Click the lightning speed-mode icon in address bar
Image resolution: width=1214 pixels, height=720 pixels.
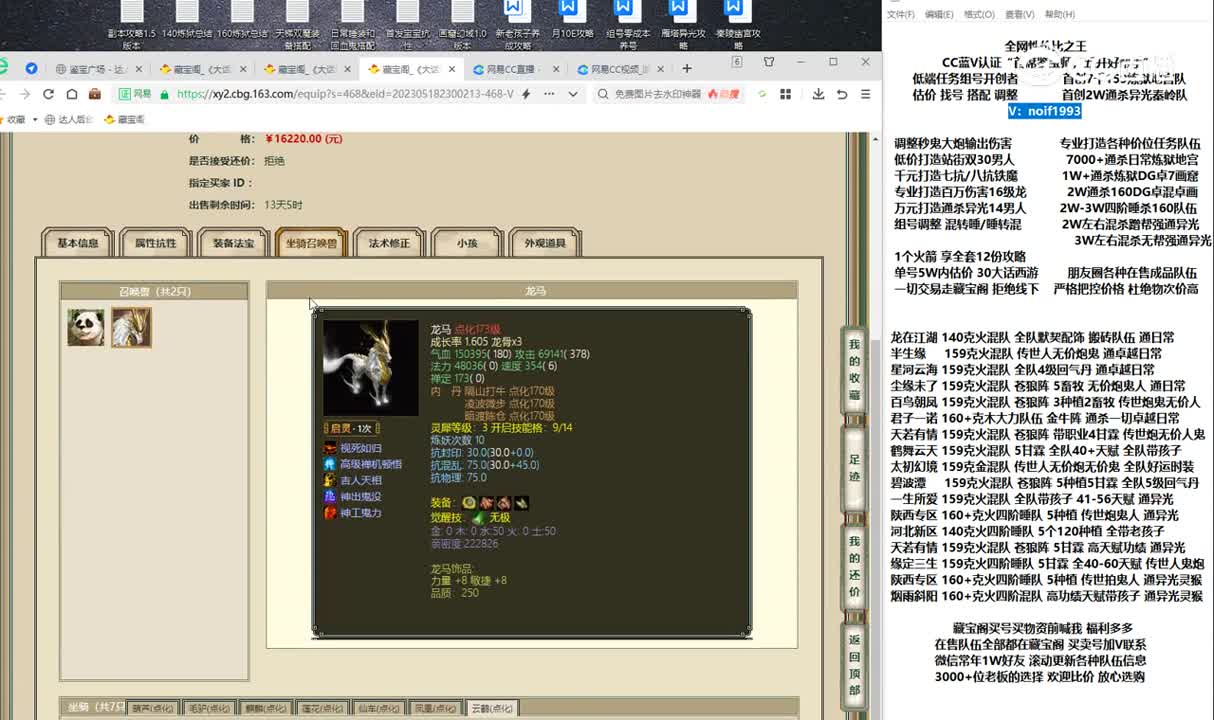[x=528, y=94]
